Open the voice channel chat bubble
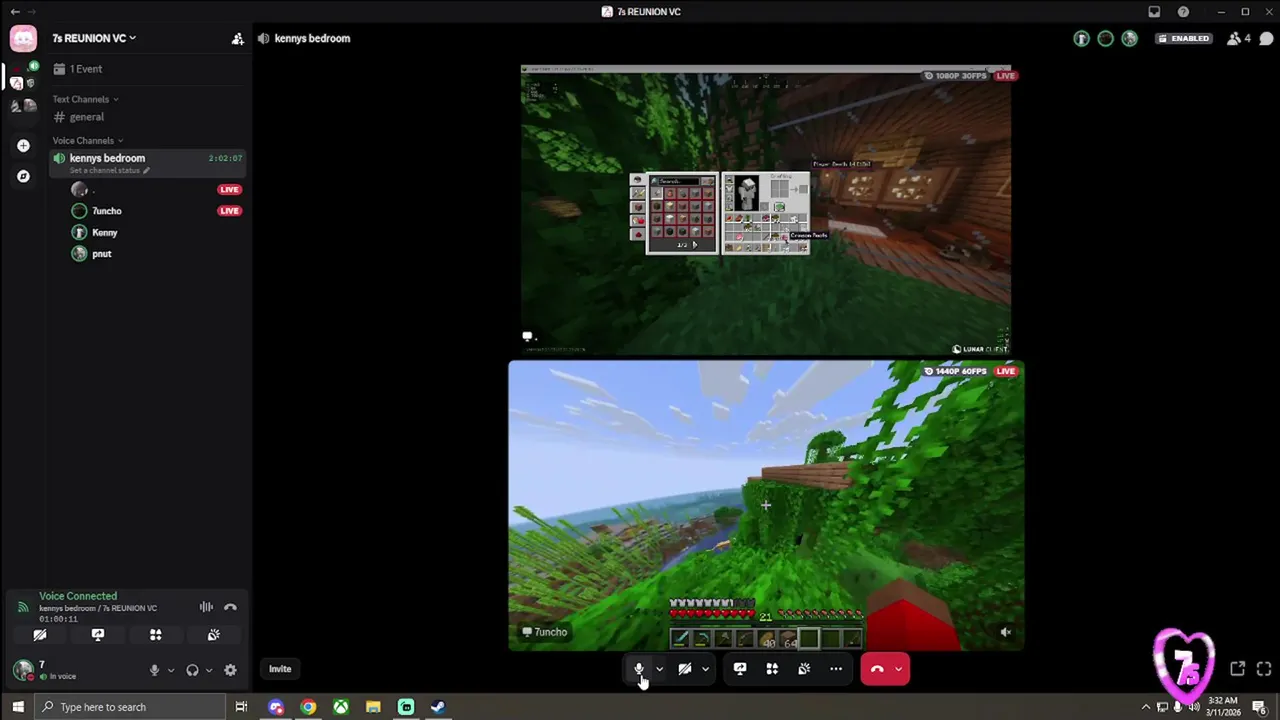The image size is (1280, 720). 1266,39
